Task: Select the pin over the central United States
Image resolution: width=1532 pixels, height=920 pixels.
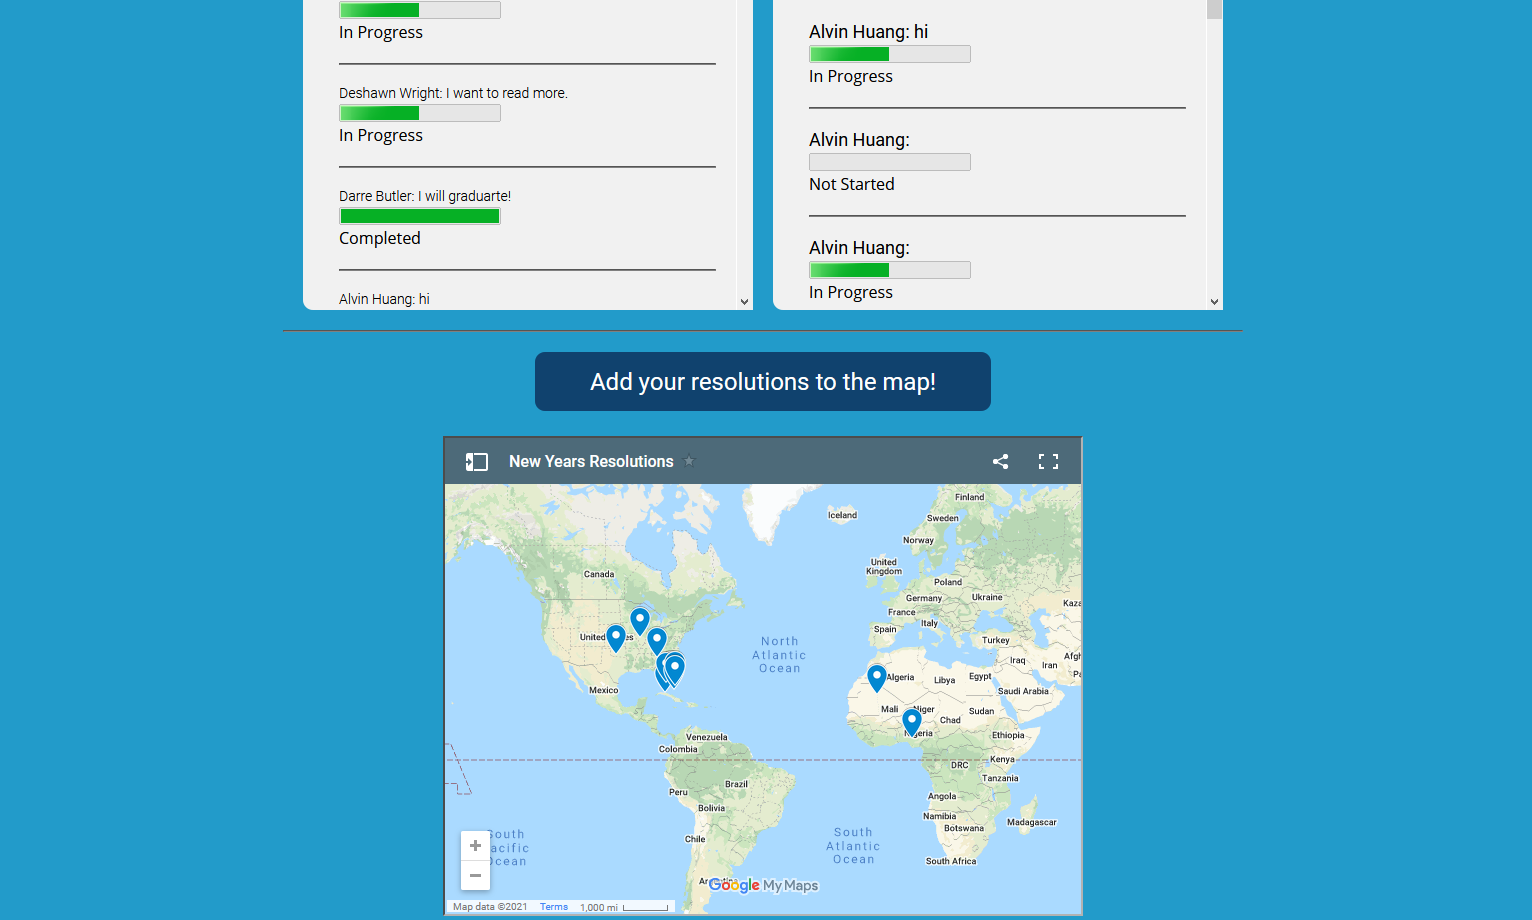Action: pyautogui.click(x=616, y=637)
